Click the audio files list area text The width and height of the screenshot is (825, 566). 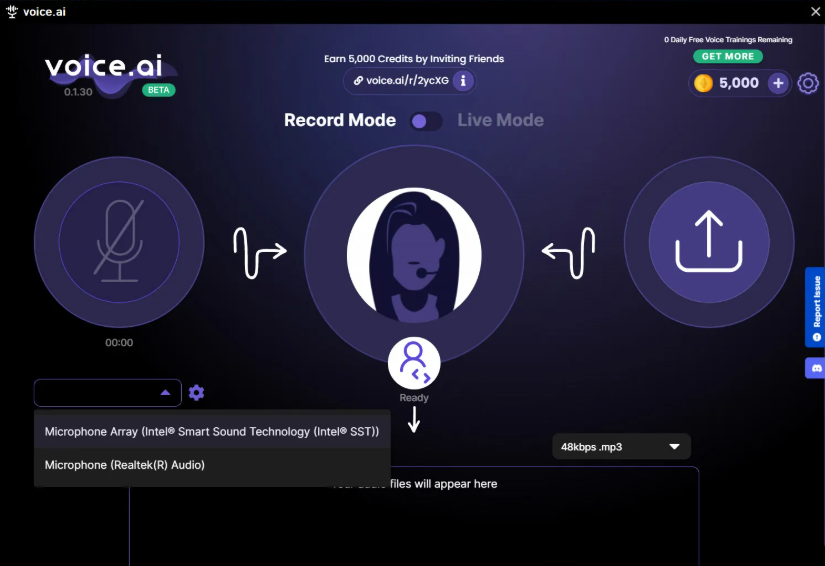414,483
